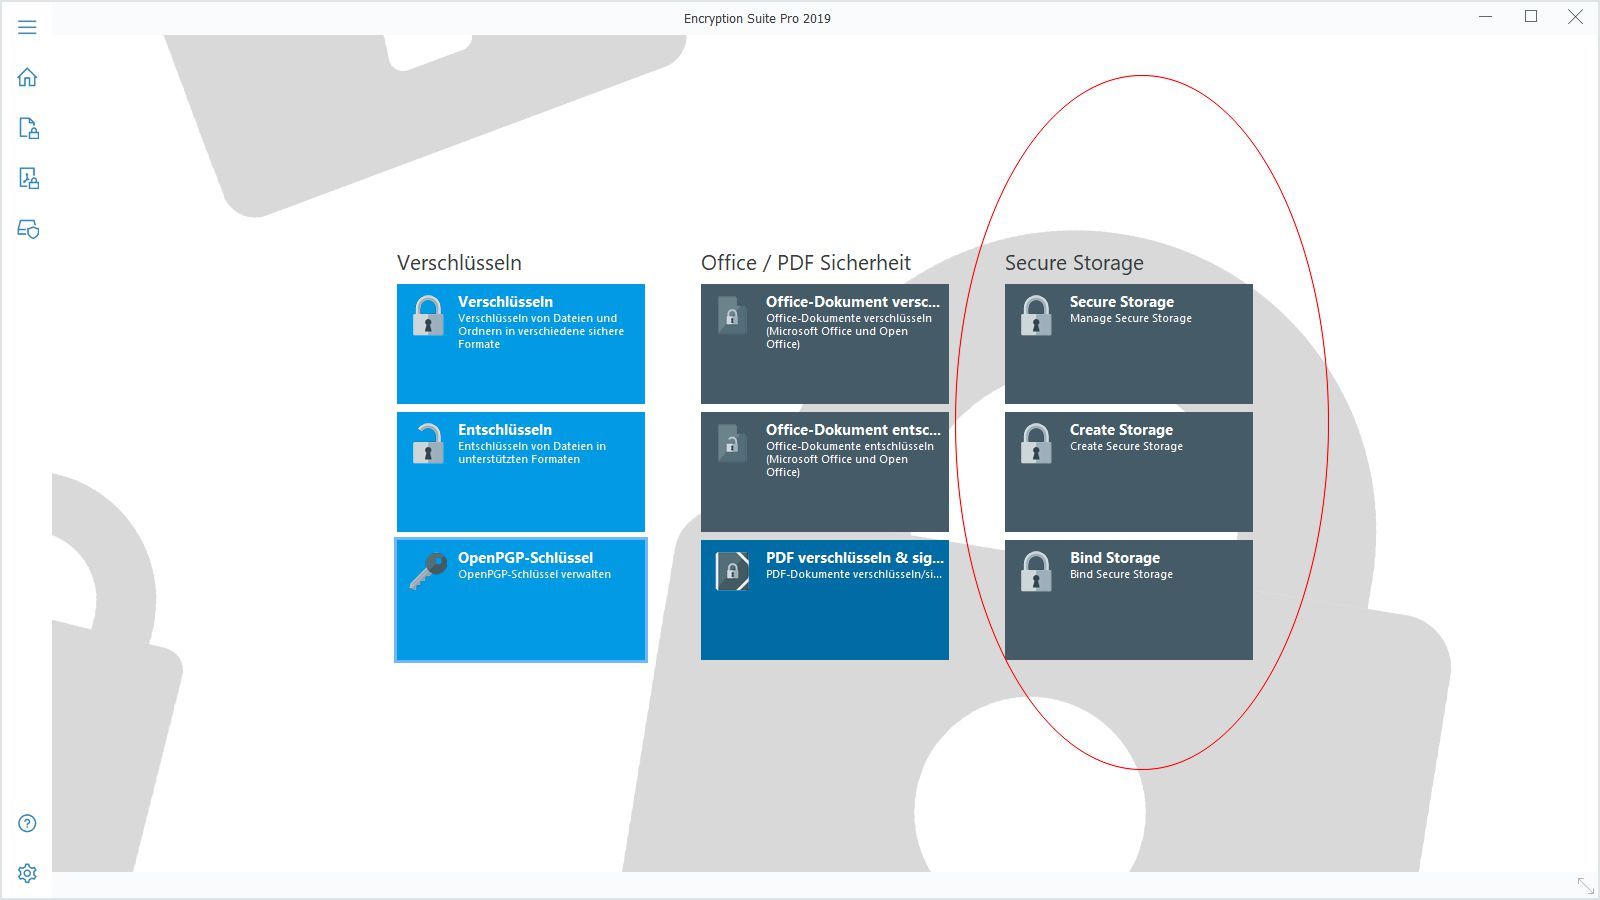Open the Bind Storage tile title
Screen dimensions: 1600x900
click(x=1115, y=557)
